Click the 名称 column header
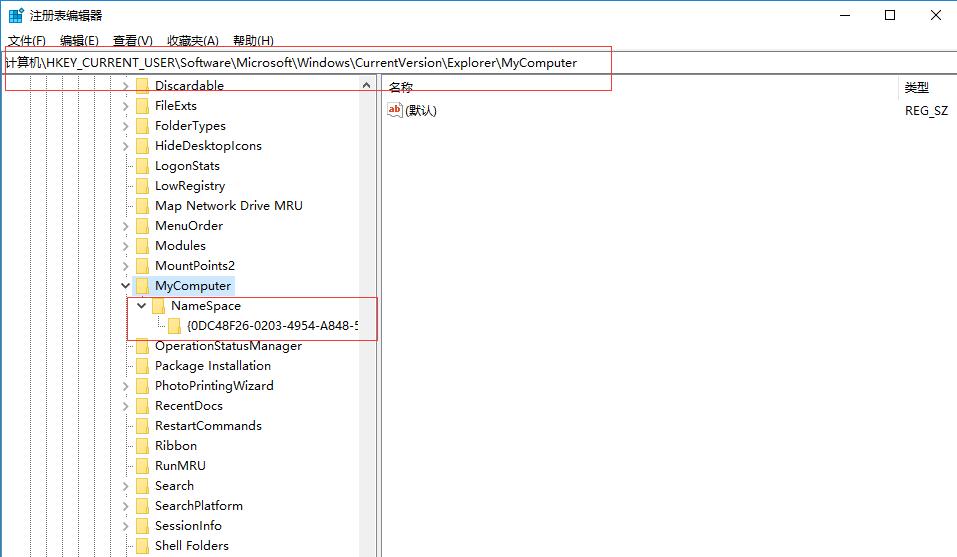The height and width of the screenshot is (557, 957). pos(401,88)
